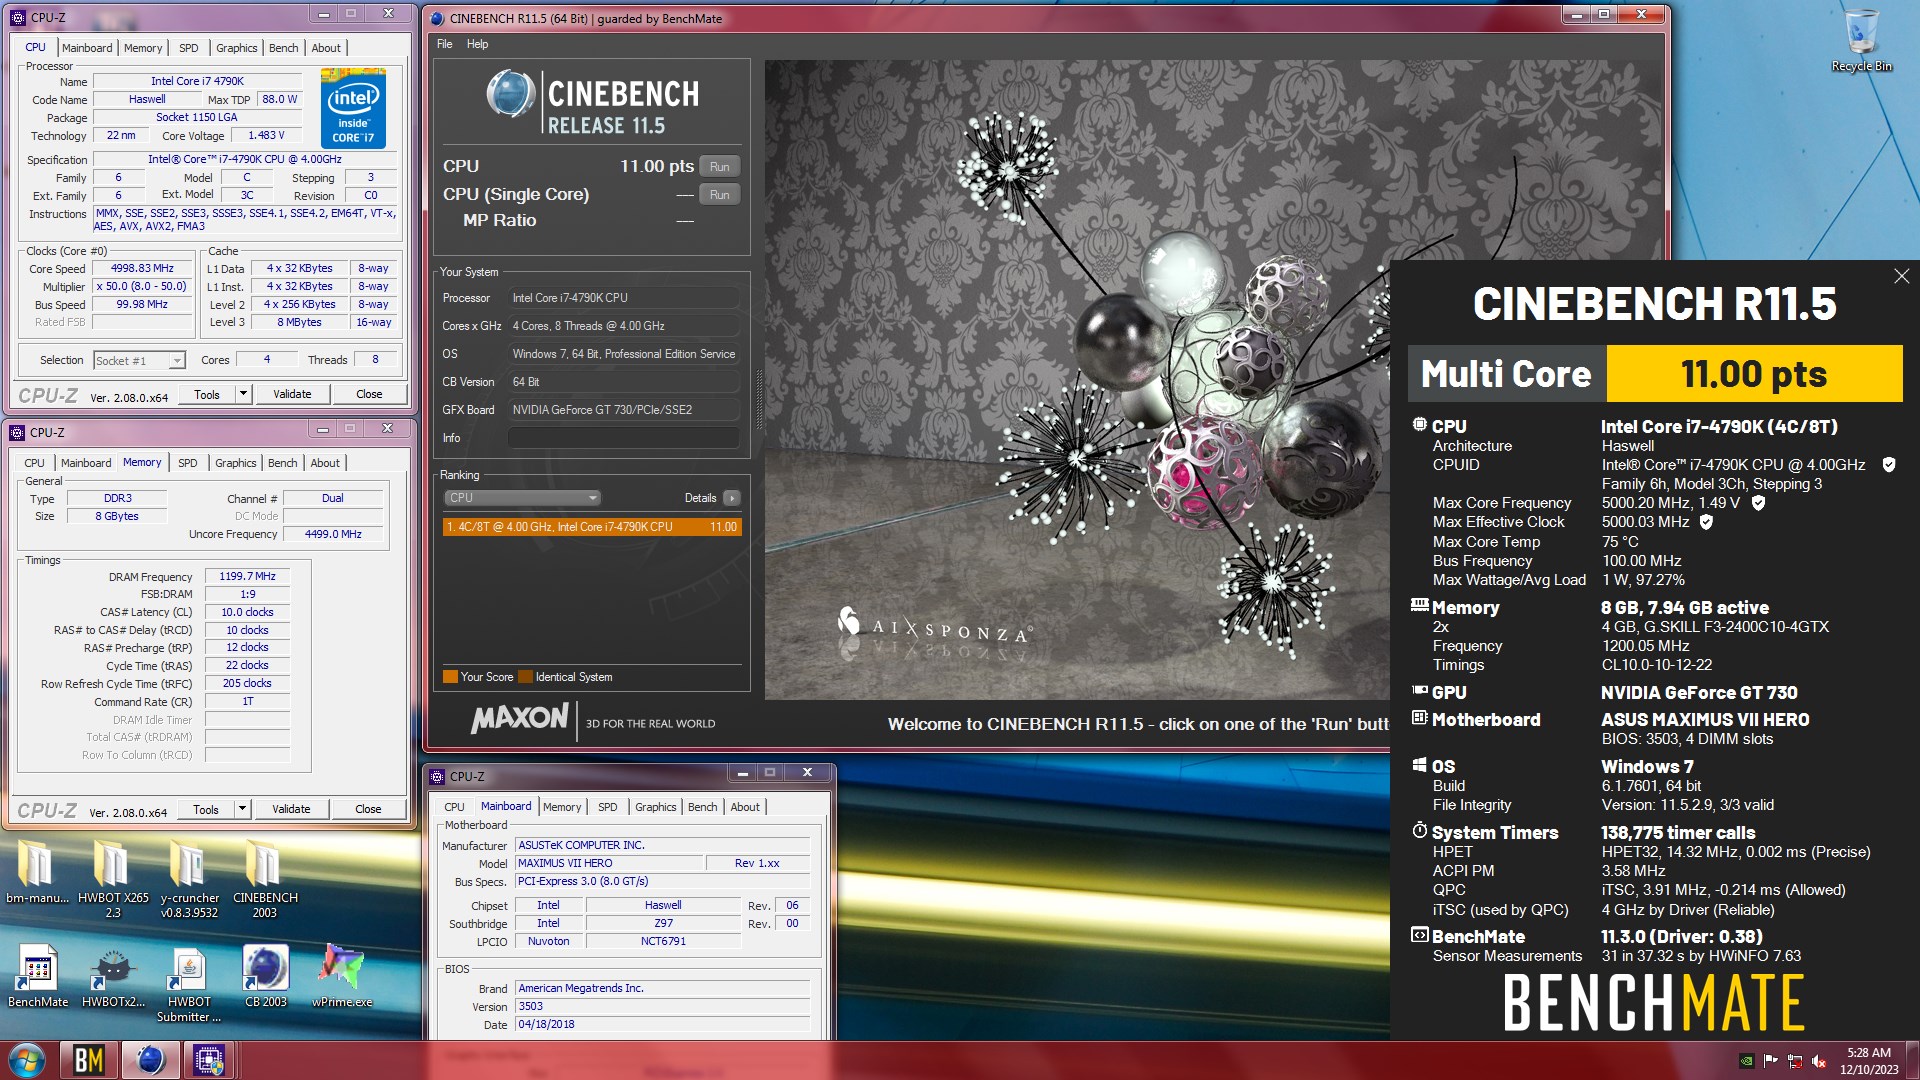Viewport: 1920px width, 1080px height.
Task: Launch wPrime.exe from the desktop
Action: (342, 977)
